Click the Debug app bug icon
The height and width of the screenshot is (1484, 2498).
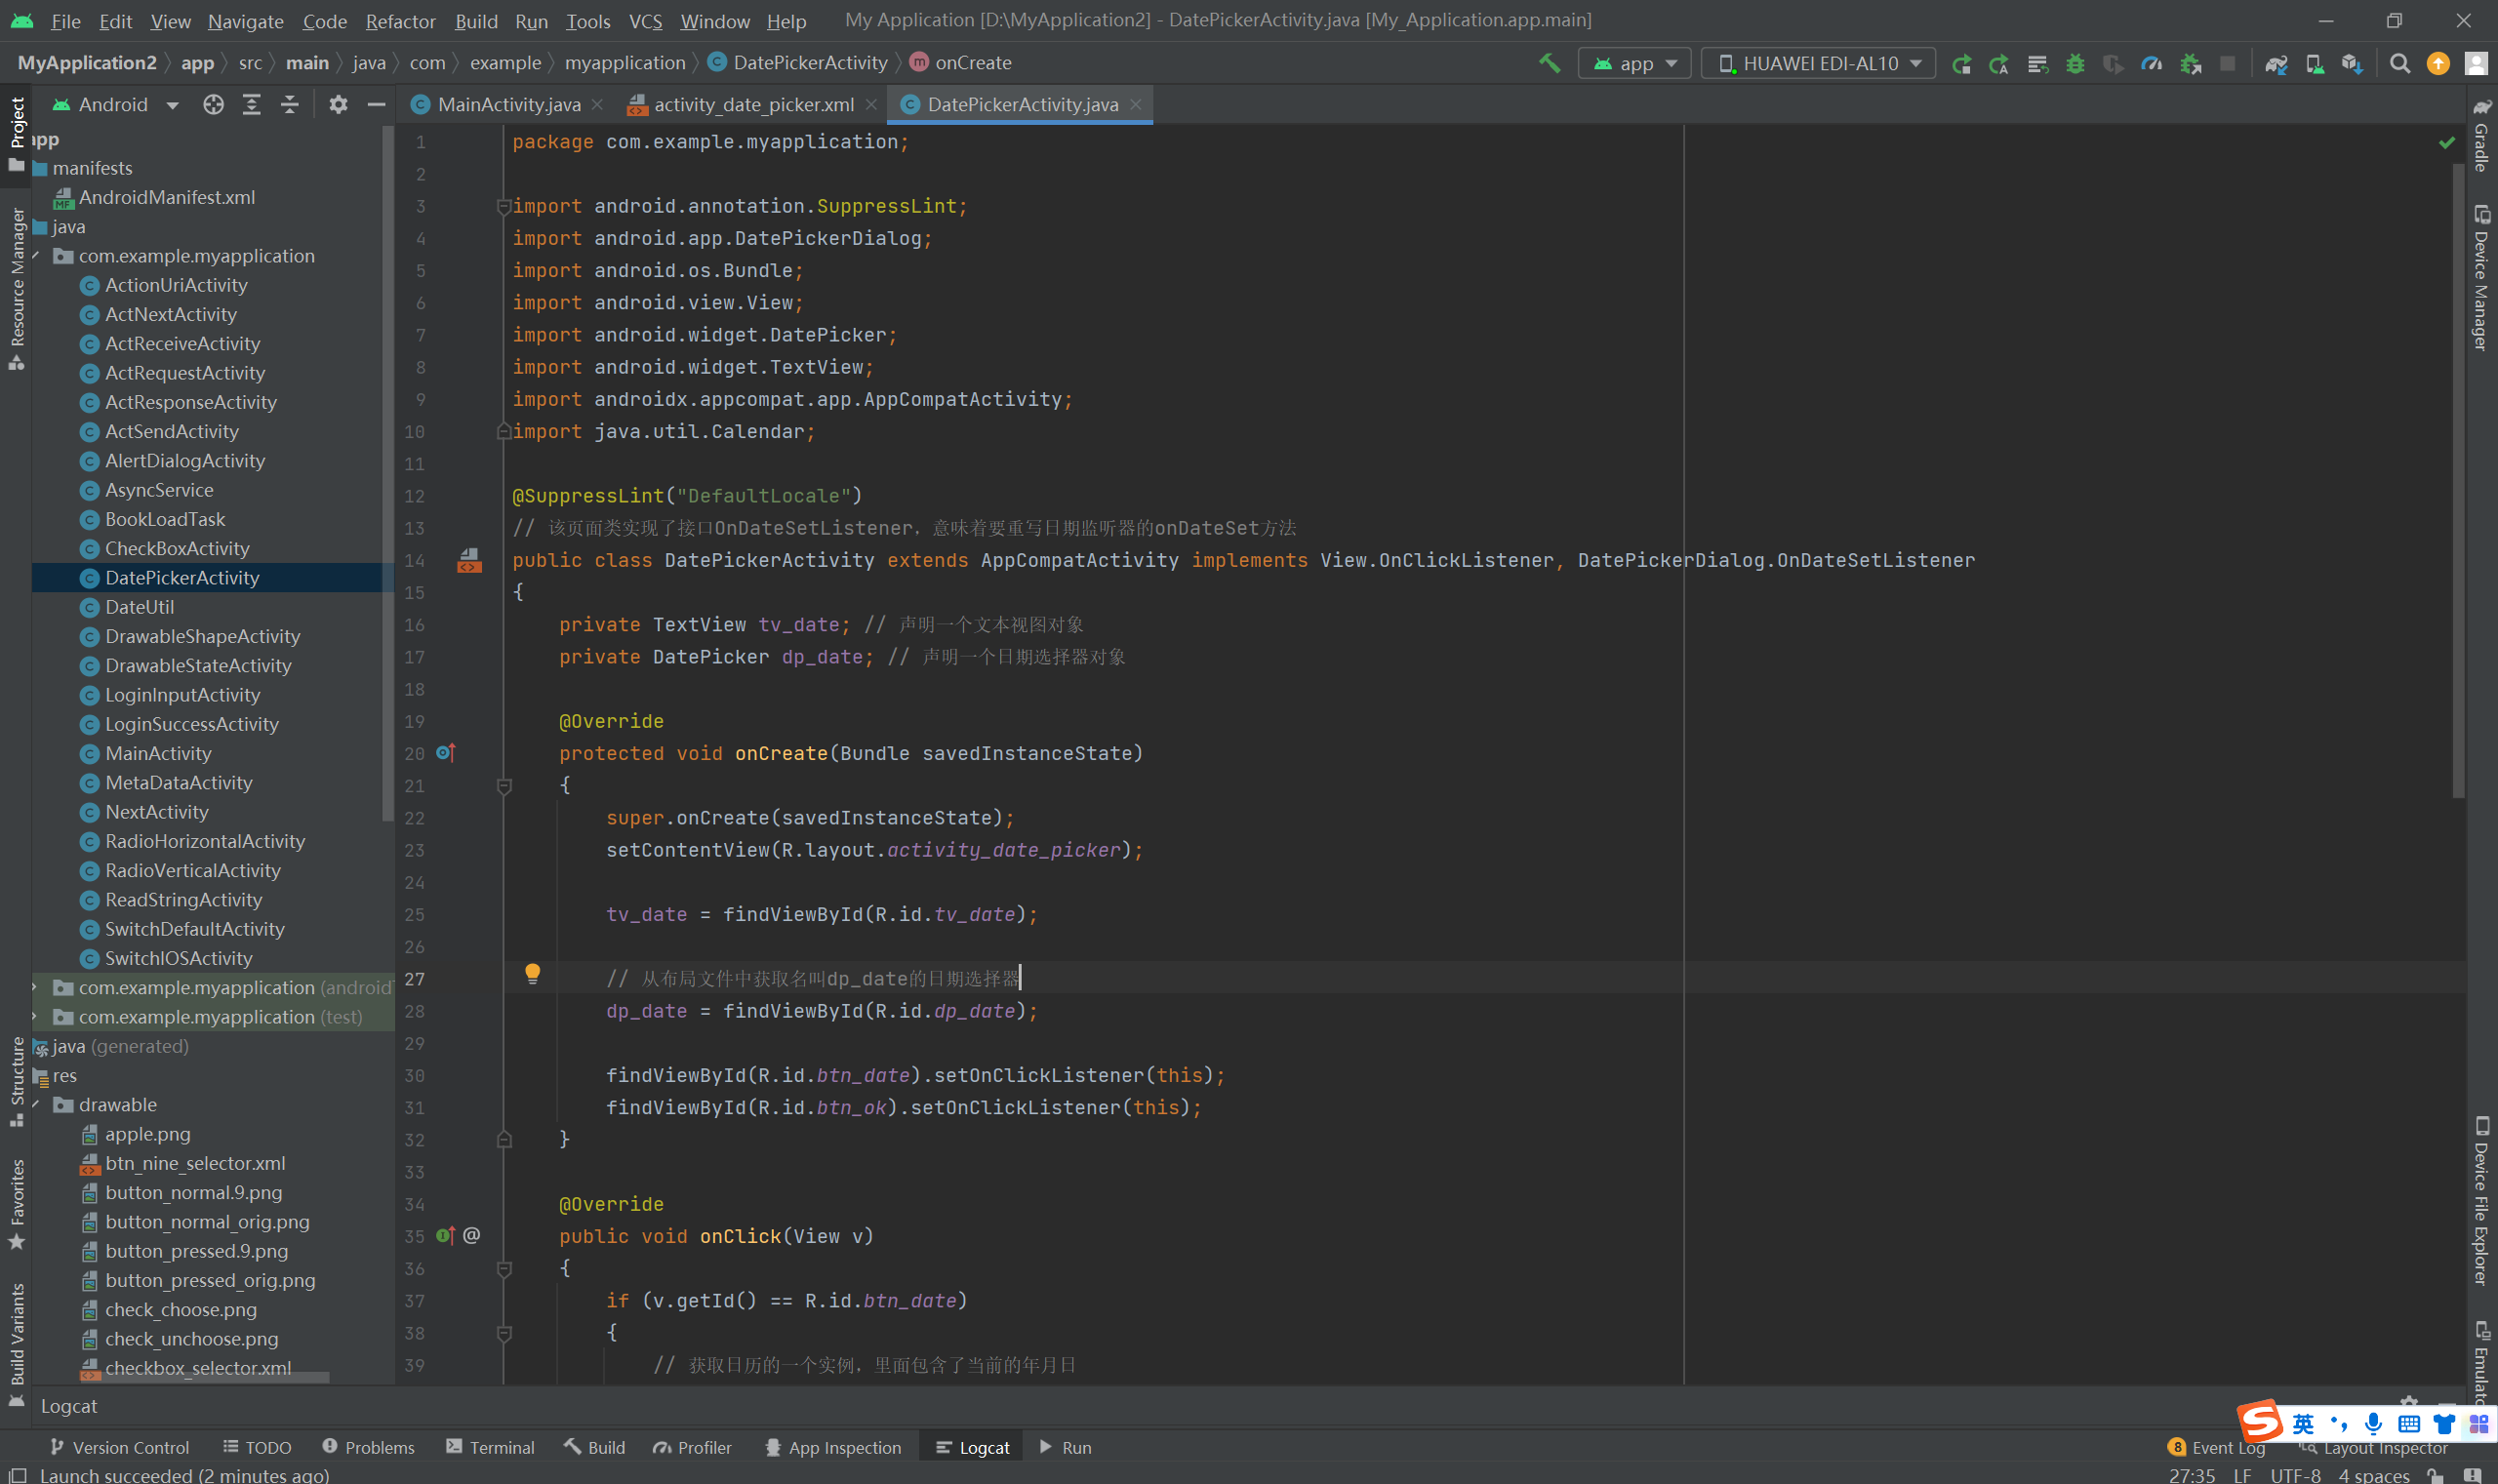tap(2075, 63)
